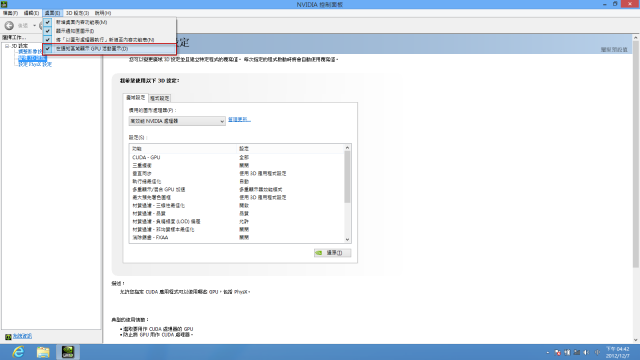Viewport: 640px width, 360px height.
Task: Open Internet Explorer from the taskbar
Action: coord(18,352)
